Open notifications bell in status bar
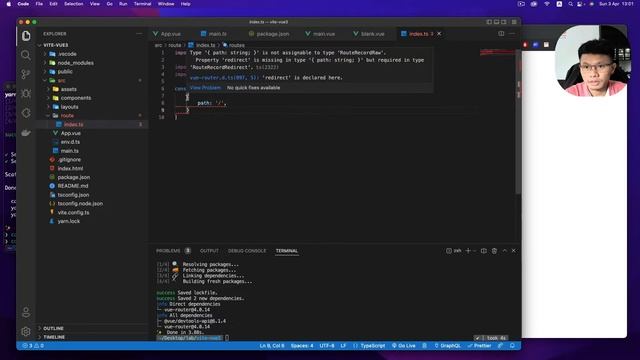640x360 pixels. pos(512,346)
